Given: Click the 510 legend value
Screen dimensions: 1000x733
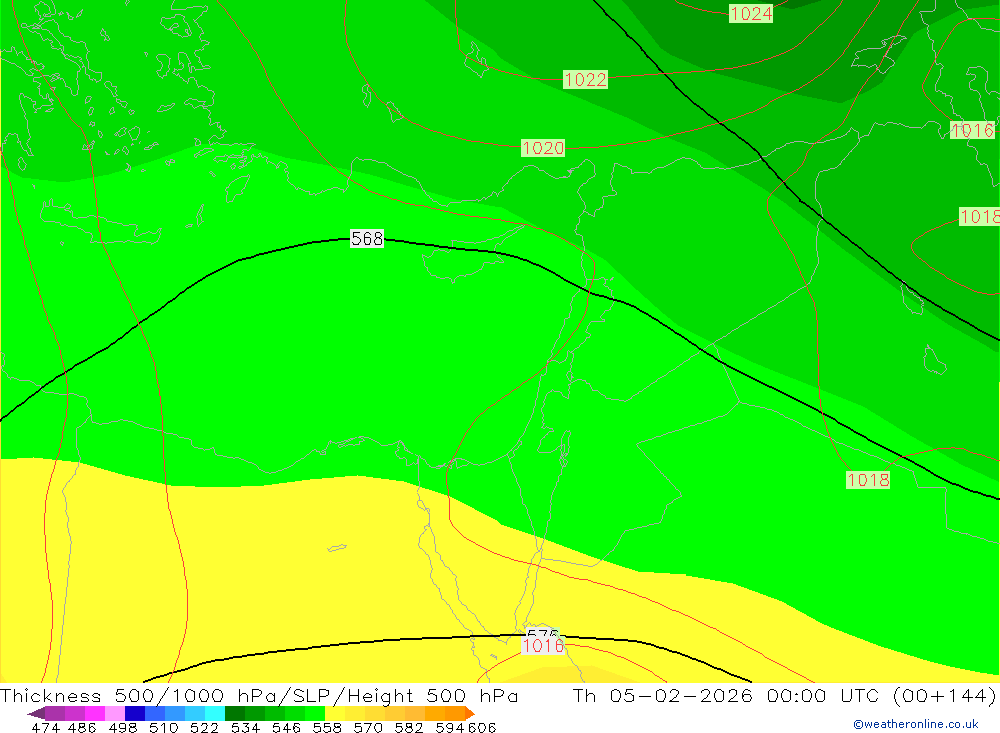Looking at the screenshot, I should (163, 727).
